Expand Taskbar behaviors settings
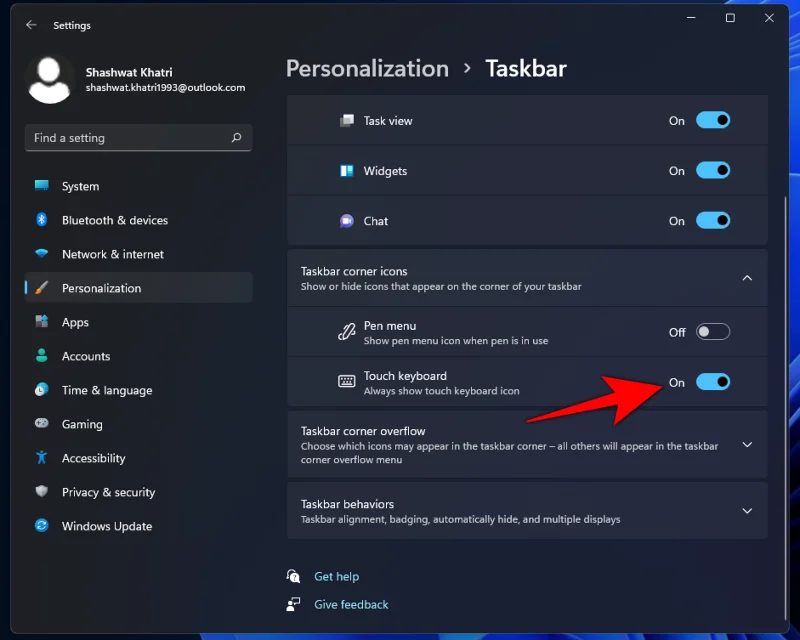 747,510
